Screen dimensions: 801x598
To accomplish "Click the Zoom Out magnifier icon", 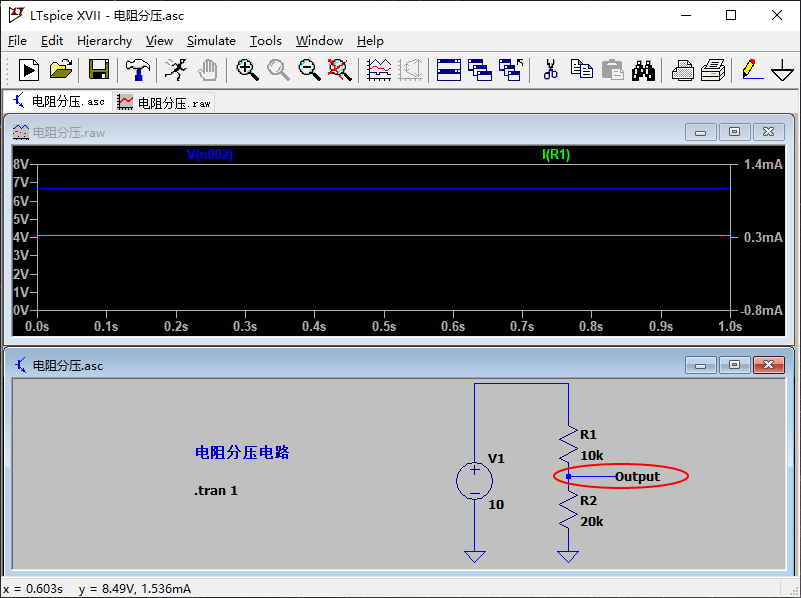I will click(309, 70).
